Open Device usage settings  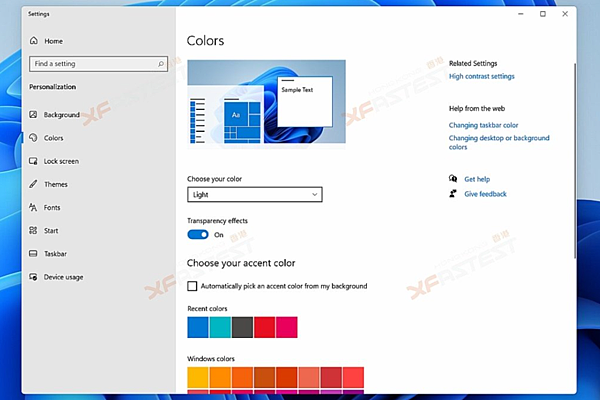[63, 277]
